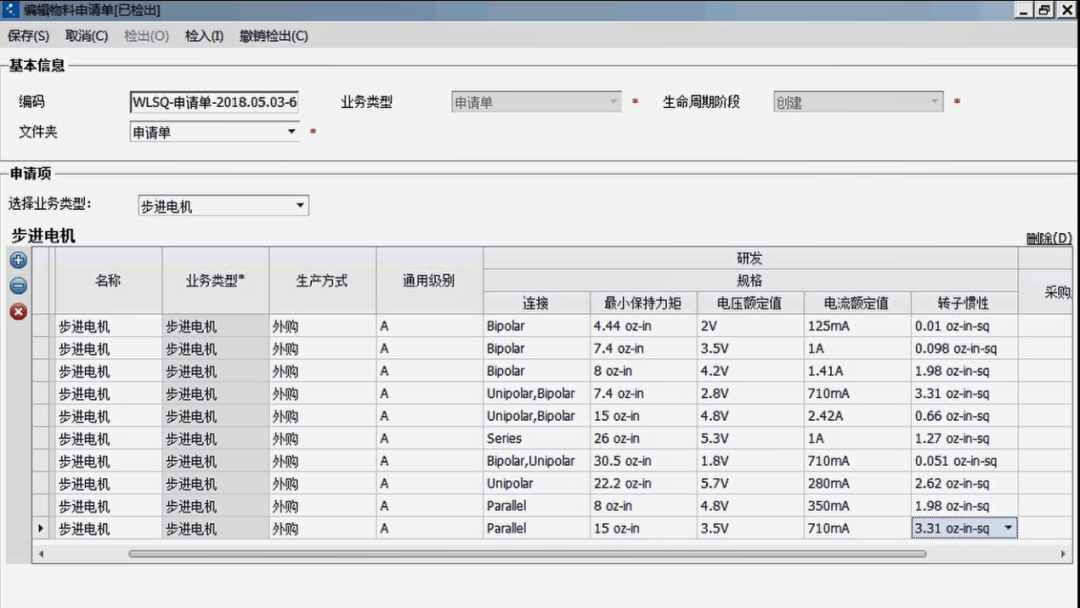Viewport: 1080px width, 608px height.
Task: Open the 文件夹 dropdown
Action: (292, 132)
